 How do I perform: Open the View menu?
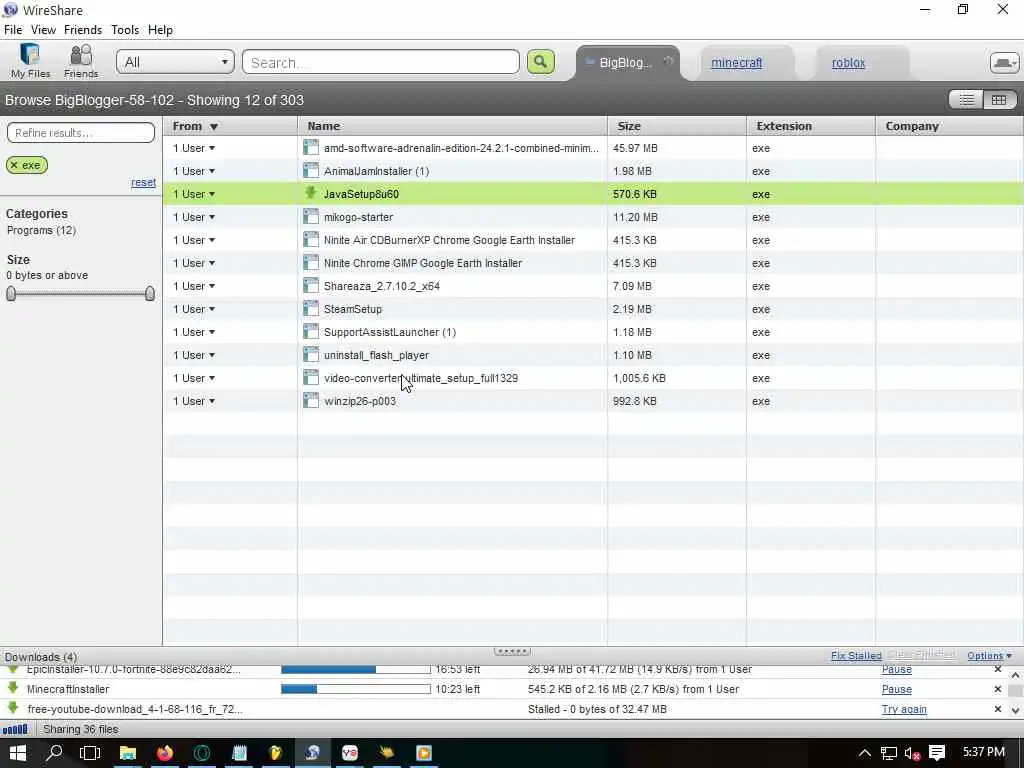(43, 30)
